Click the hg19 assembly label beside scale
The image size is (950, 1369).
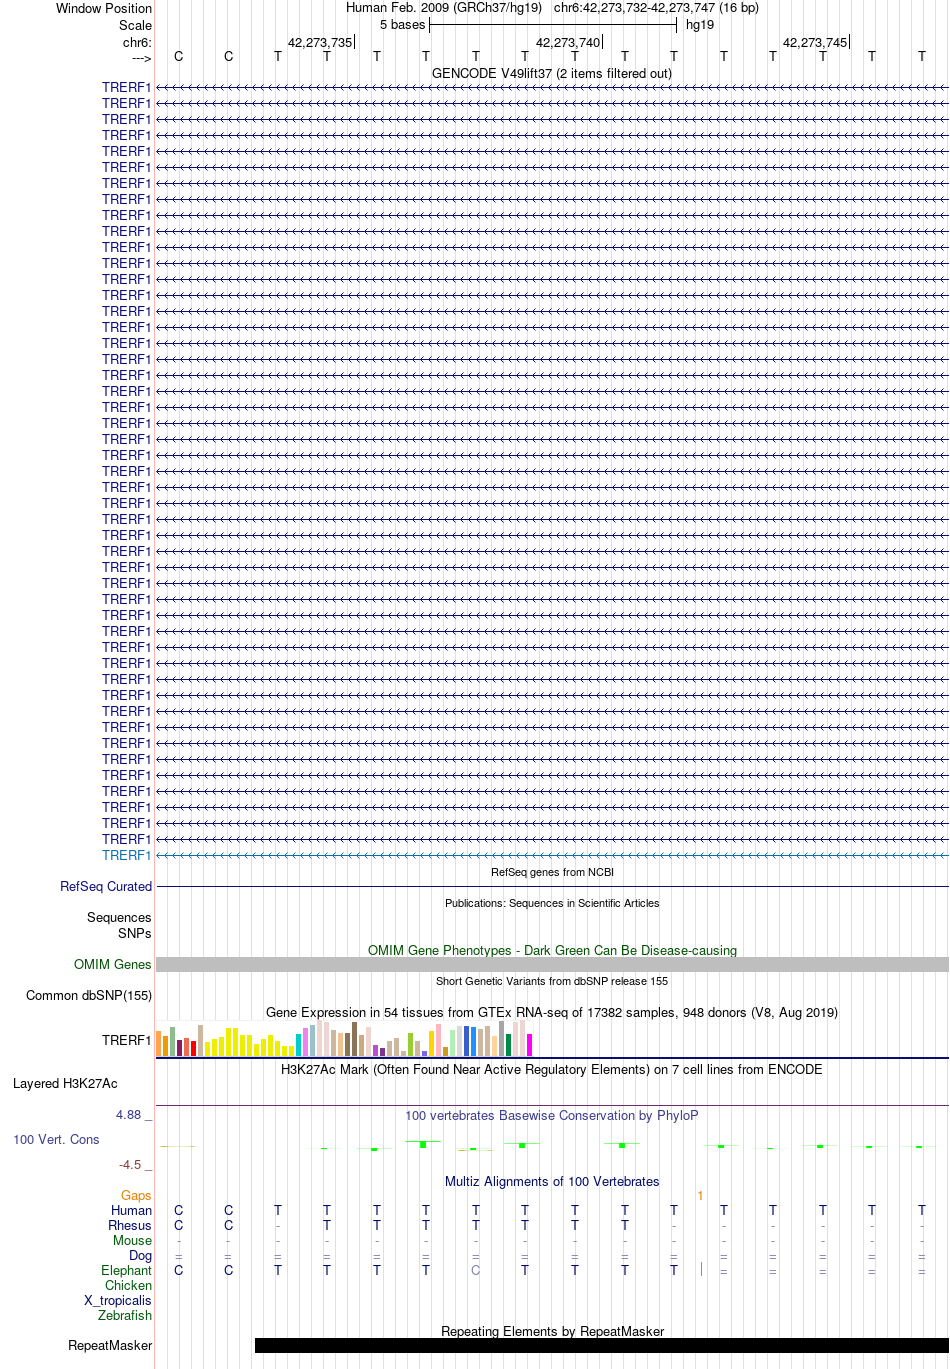point(700,25)
